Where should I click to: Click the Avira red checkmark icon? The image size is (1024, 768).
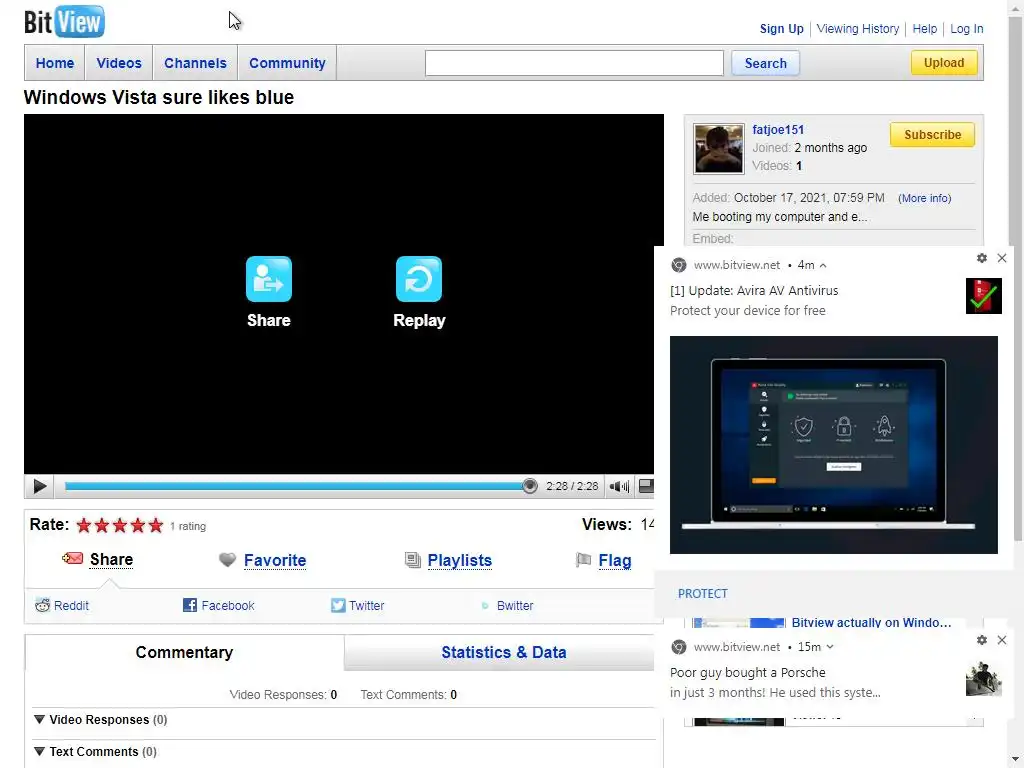(x=984, y=296)
